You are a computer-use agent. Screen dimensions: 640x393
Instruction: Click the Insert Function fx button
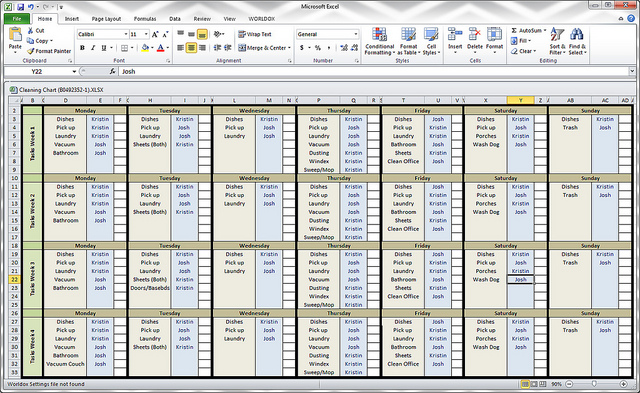click(x=112, y=71)
